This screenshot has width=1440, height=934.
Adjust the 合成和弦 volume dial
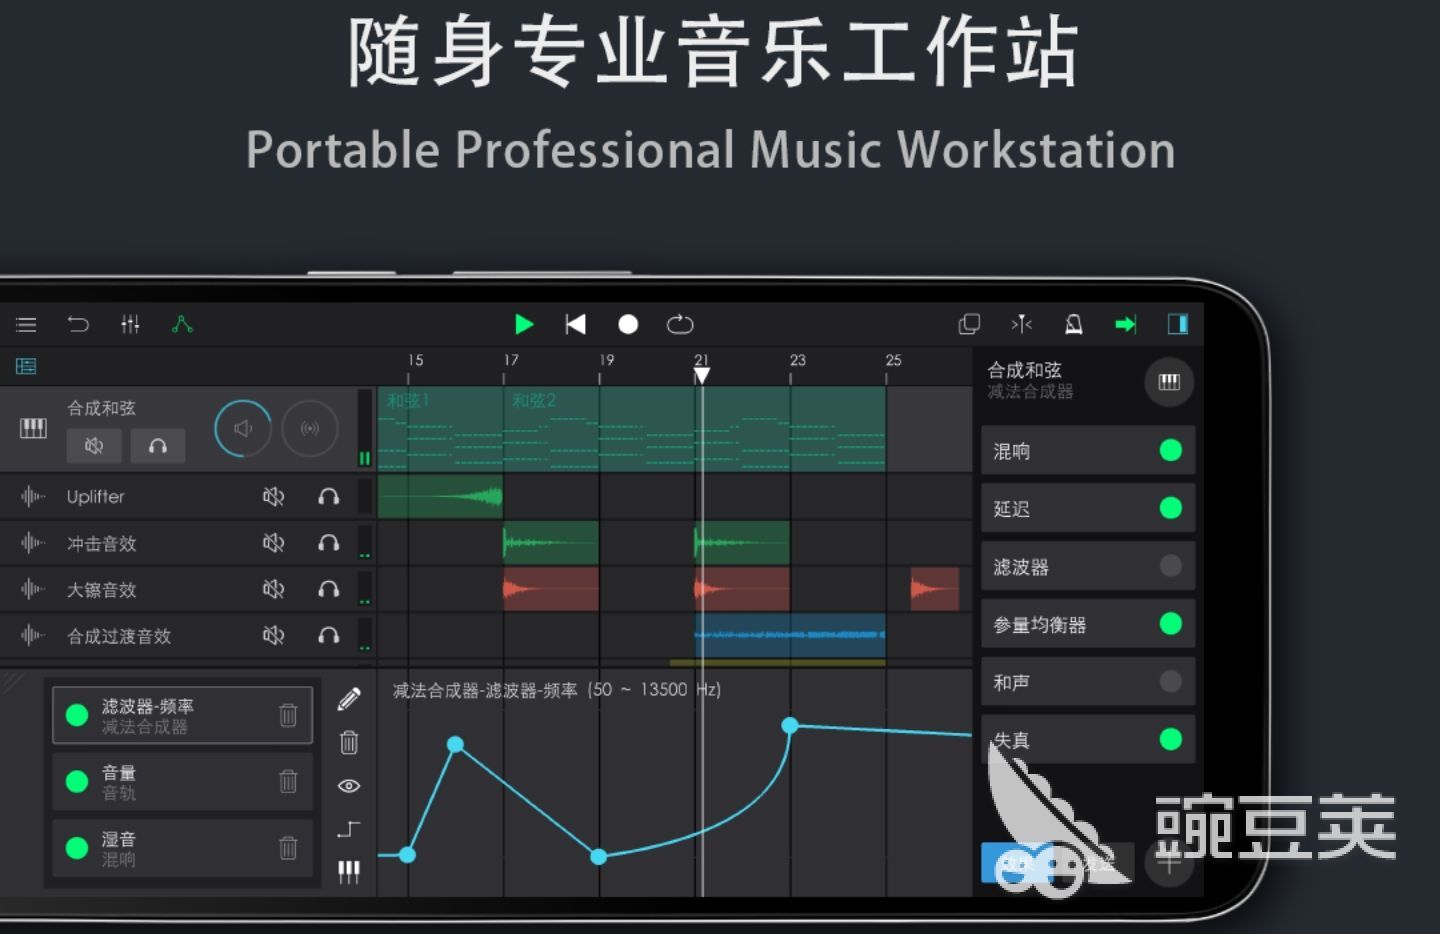coord(242,427)
